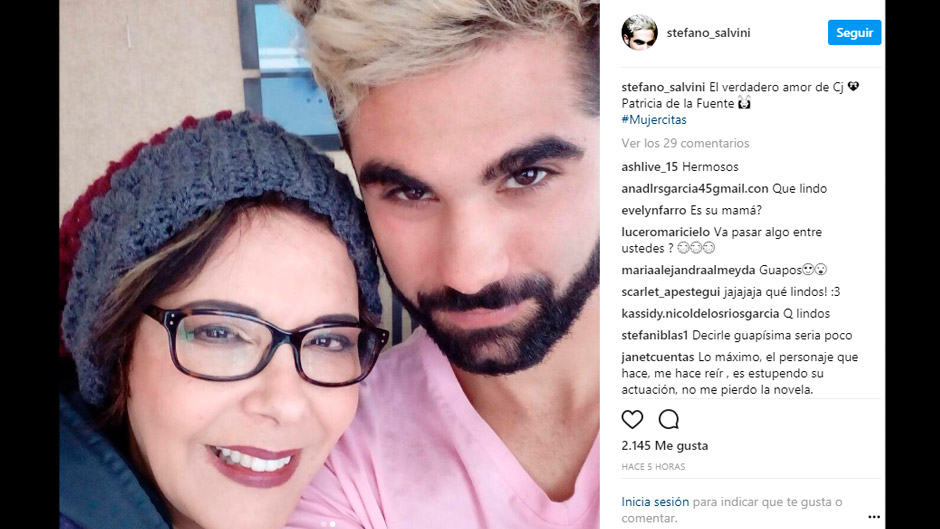The height and width of the screenshot is (529, 940).
Task: Follow with the Seguir button
Action: tap(854, 32)
